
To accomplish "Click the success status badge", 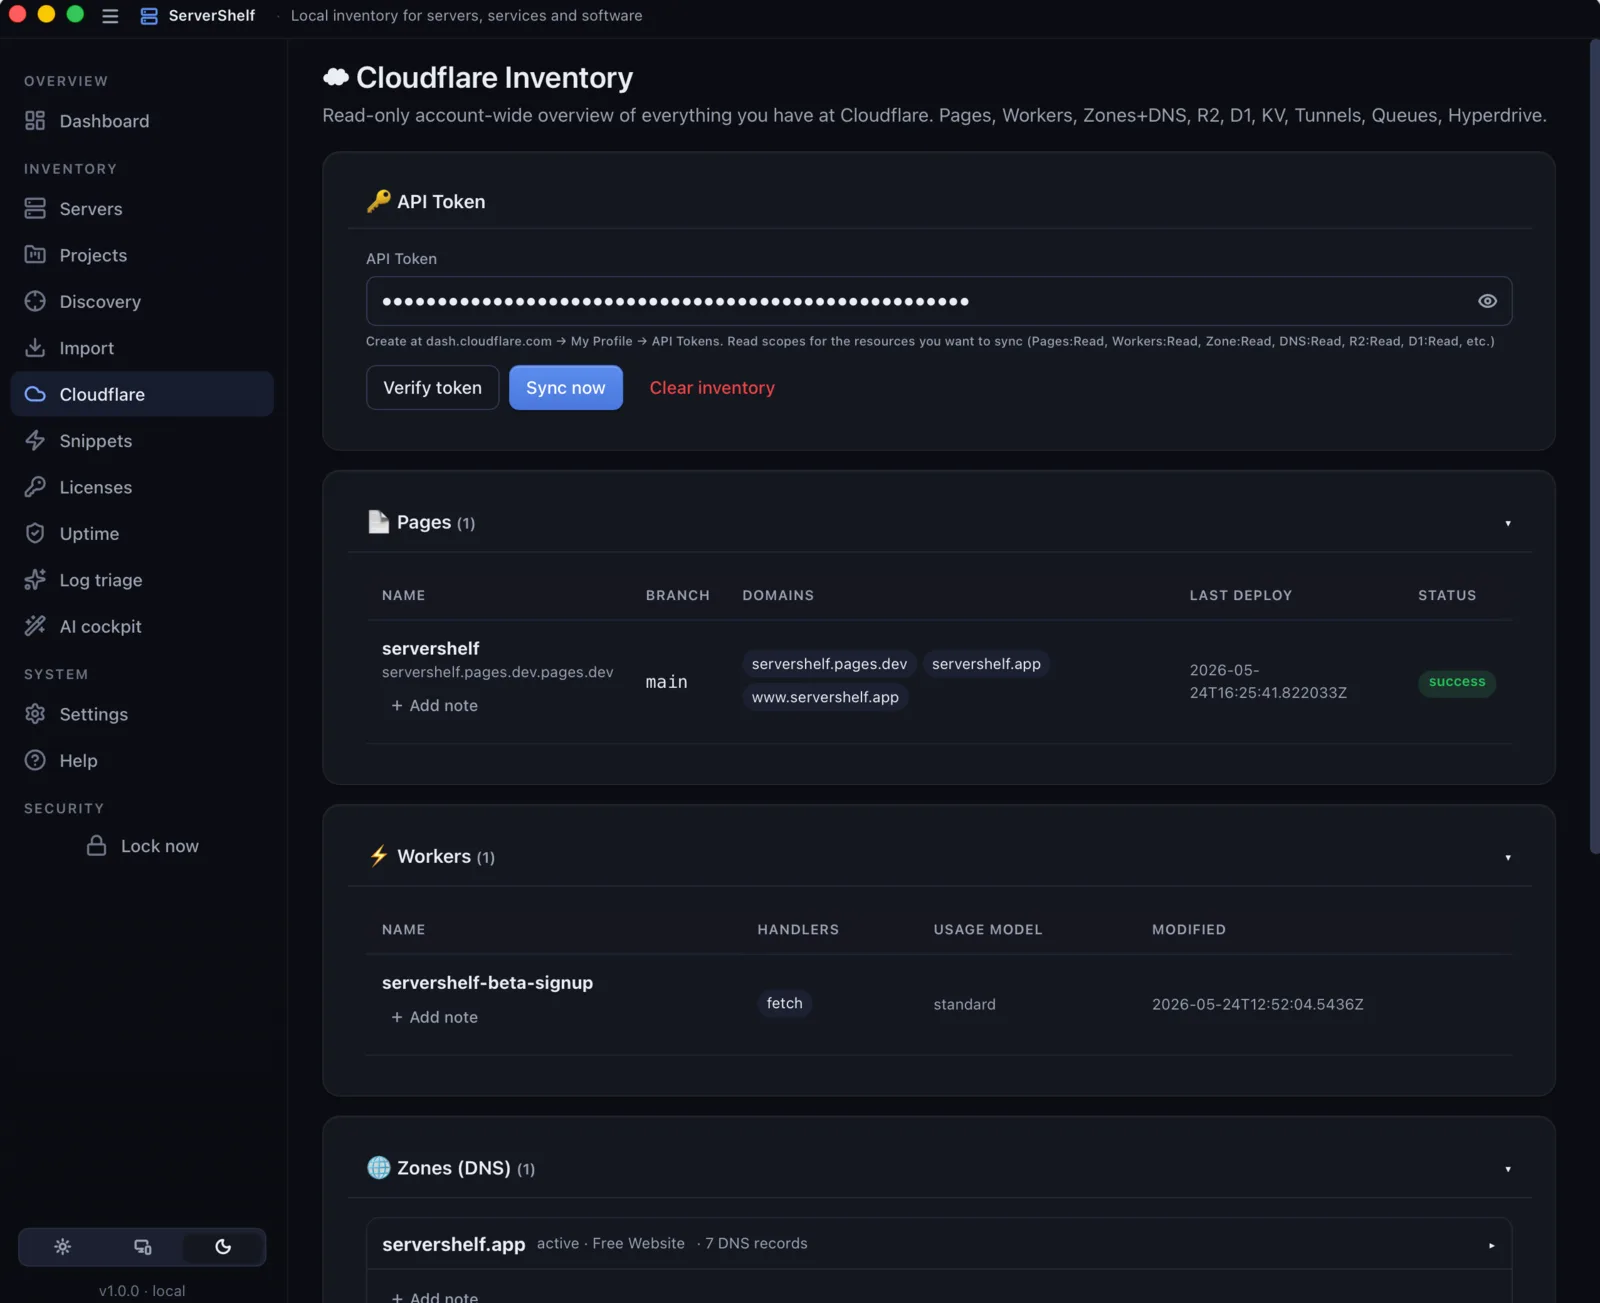I will pos(1457,682).
